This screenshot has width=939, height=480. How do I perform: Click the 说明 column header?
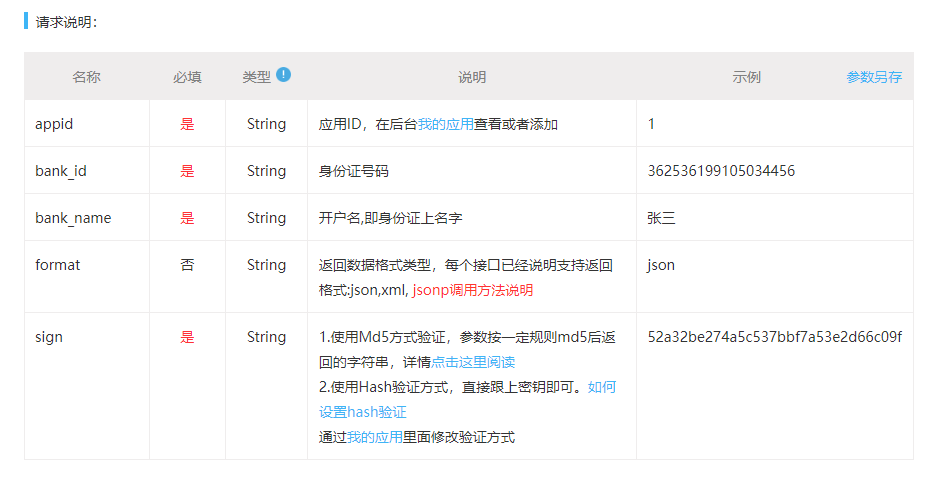click(472, 77)
